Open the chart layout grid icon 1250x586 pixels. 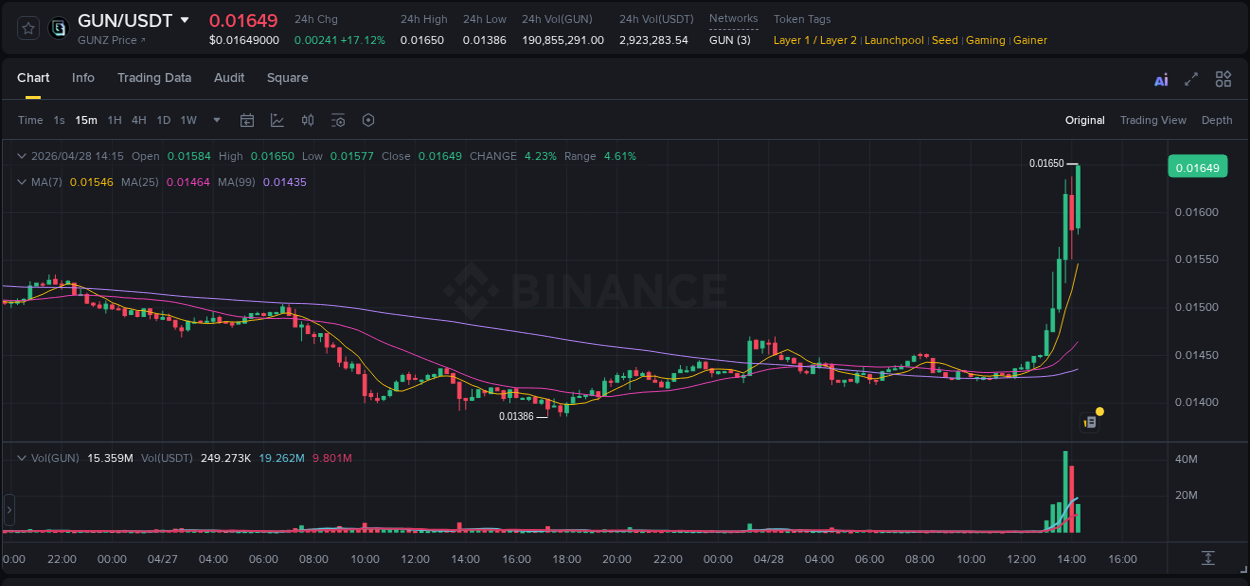coord(1223,79)
